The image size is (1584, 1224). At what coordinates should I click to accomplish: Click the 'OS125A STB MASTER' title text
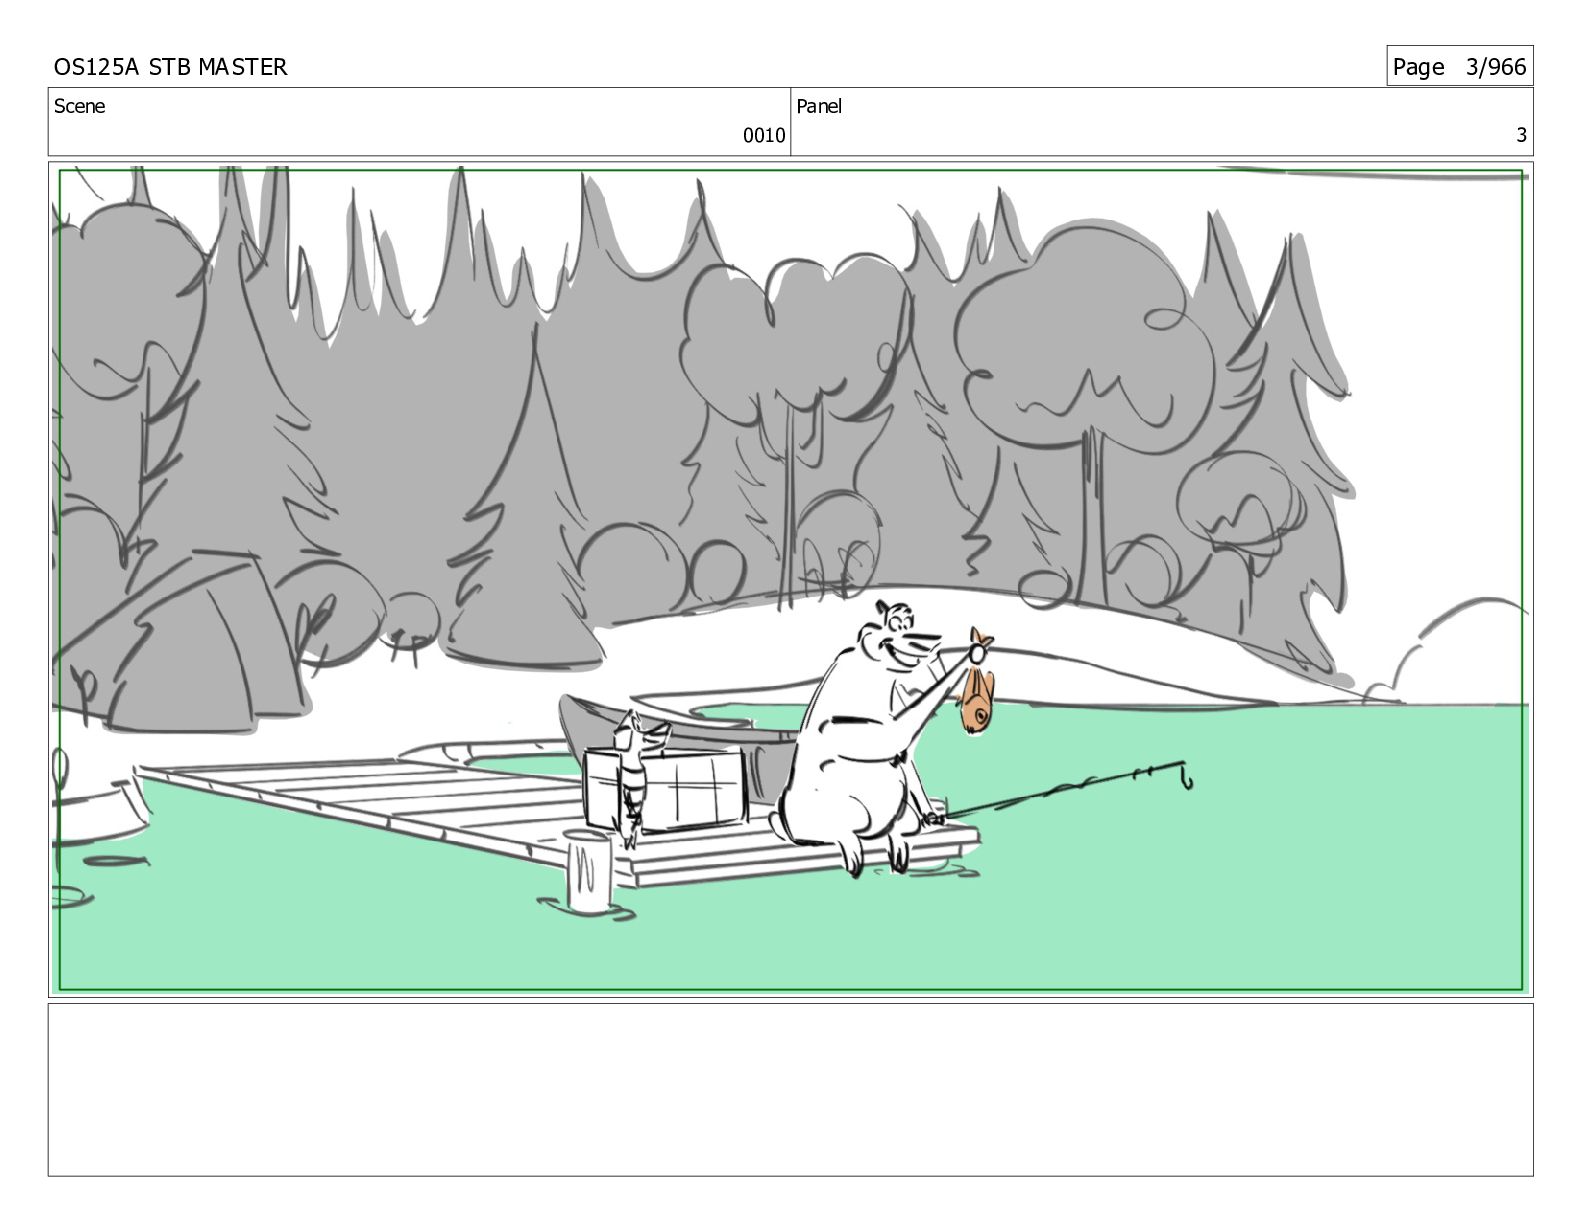pyautogui.click(x=170, y=67)
